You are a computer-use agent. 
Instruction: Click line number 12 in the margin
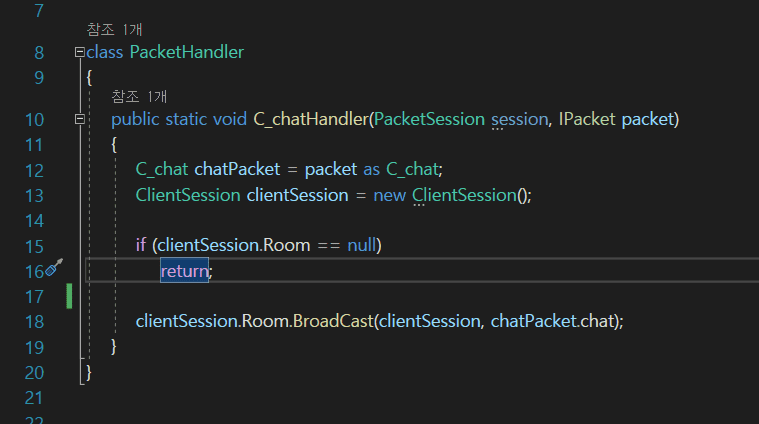click(x=34, y=170)
